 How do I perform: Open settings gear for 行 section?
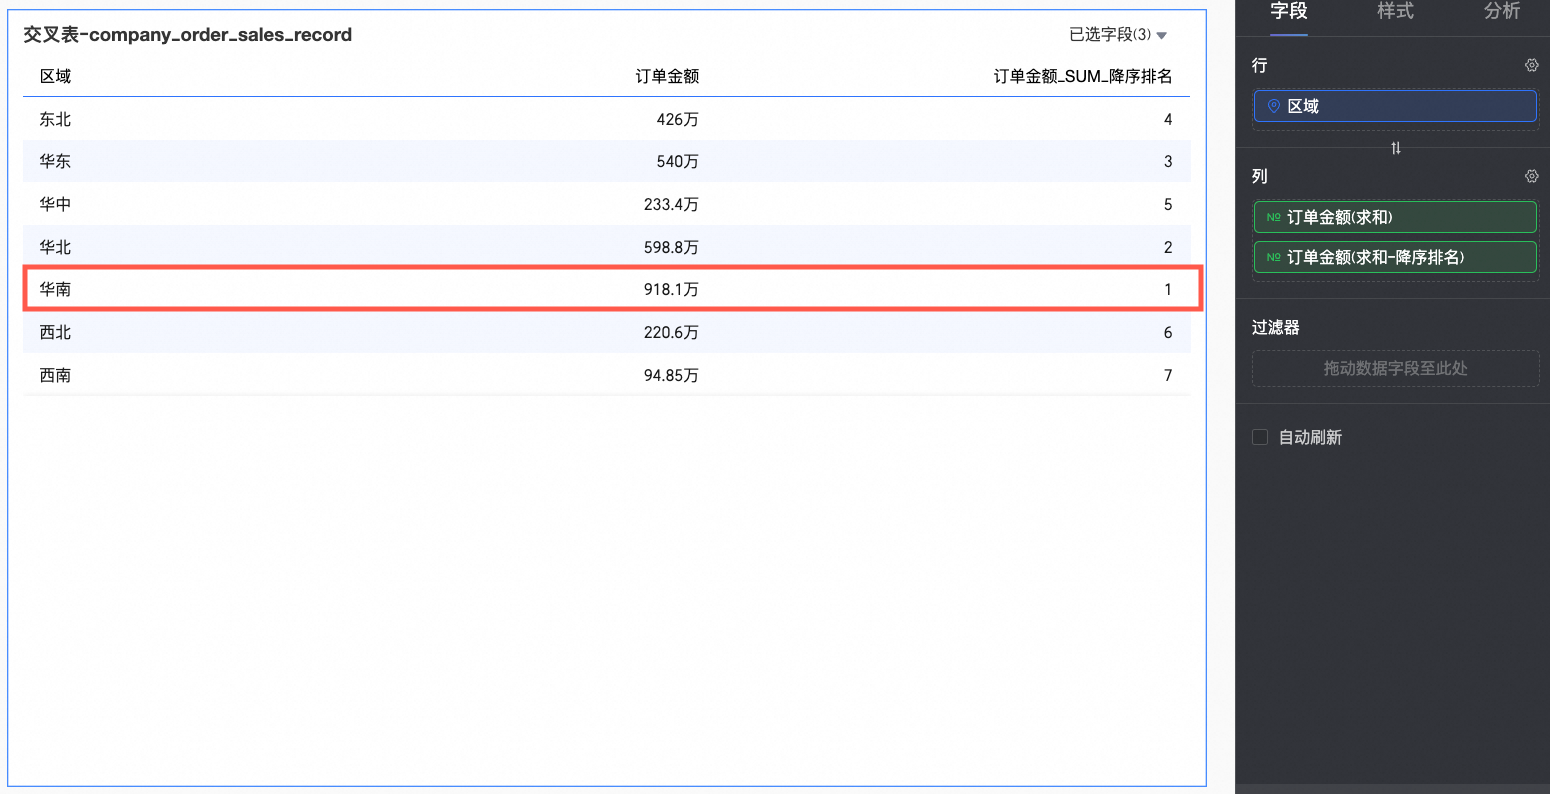coord(1531,65)
